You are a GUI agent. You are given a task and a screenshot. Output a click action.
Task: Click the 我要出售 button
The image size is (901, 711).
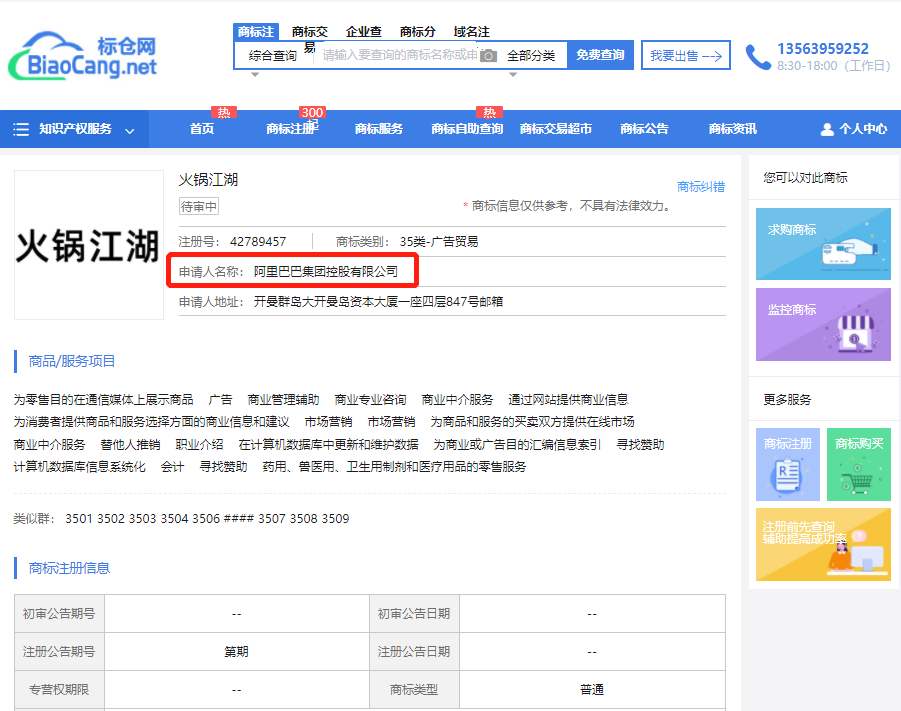pyautogui.click(x=686, y=55)
